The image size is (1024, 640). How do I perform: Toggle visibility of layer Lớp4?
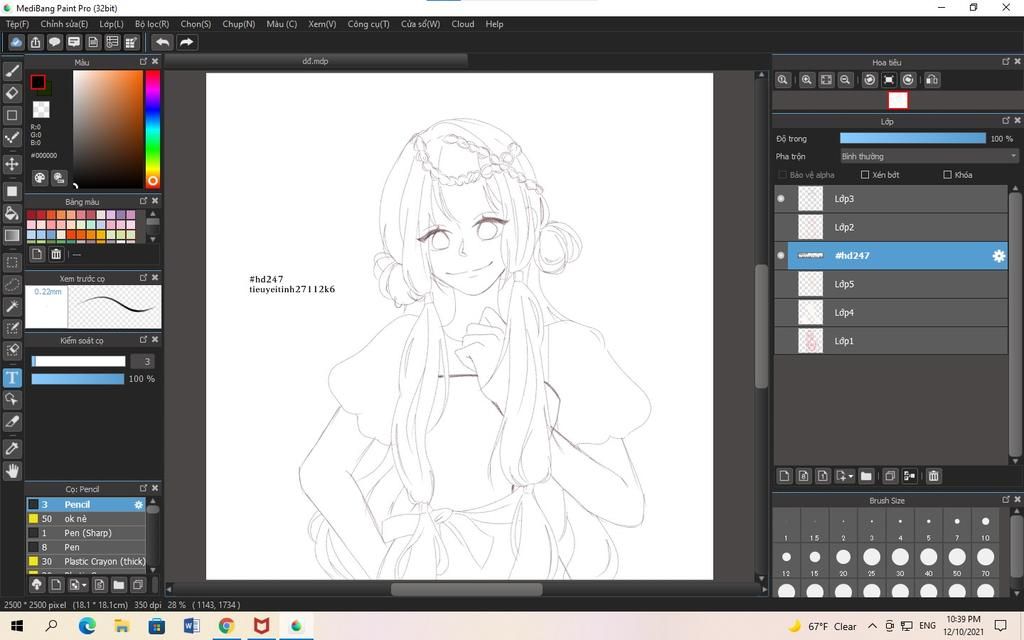pos(781,313)
